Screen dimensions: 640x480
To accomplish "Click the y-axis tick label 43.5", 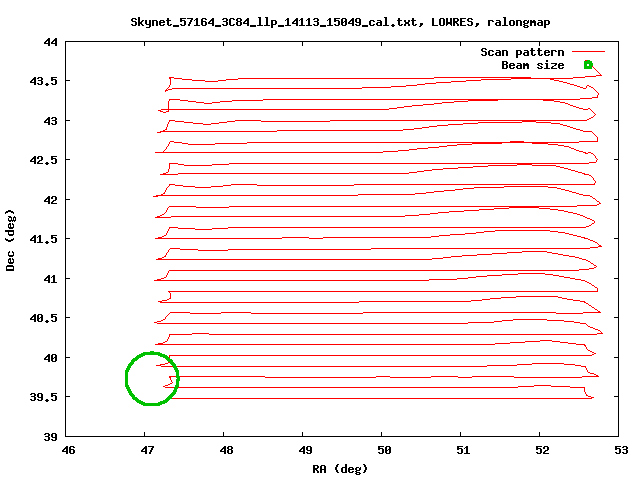I will click(44, 81).
